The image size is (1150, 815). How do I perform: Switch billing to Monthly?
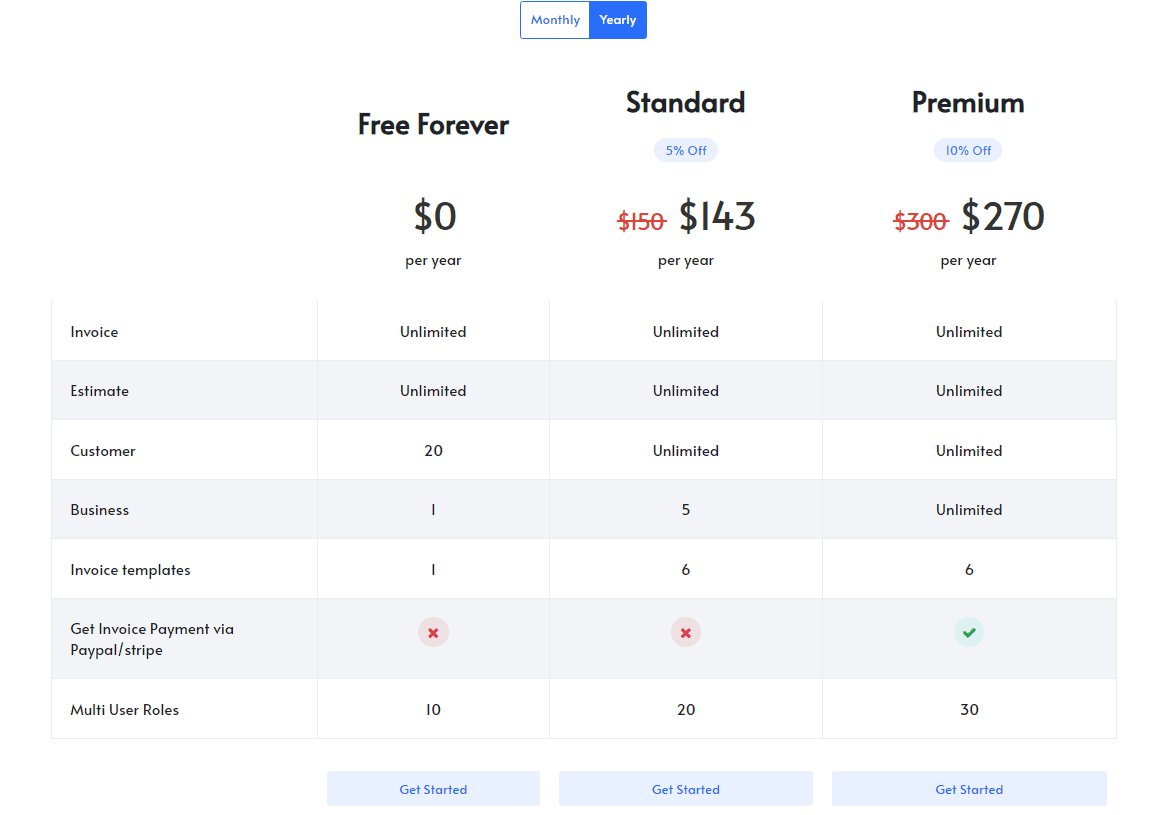click(x=555, y=19)
